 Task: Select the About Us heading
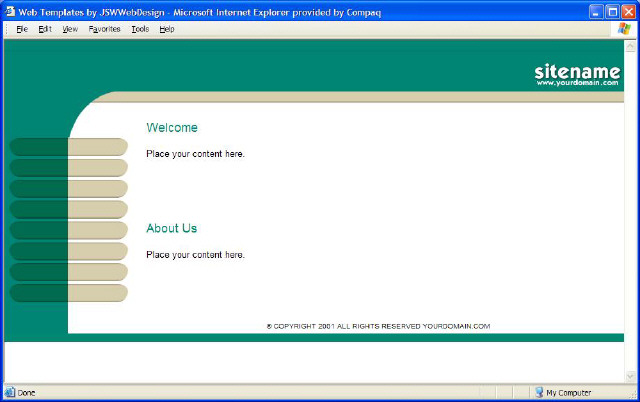coord(172,228)
